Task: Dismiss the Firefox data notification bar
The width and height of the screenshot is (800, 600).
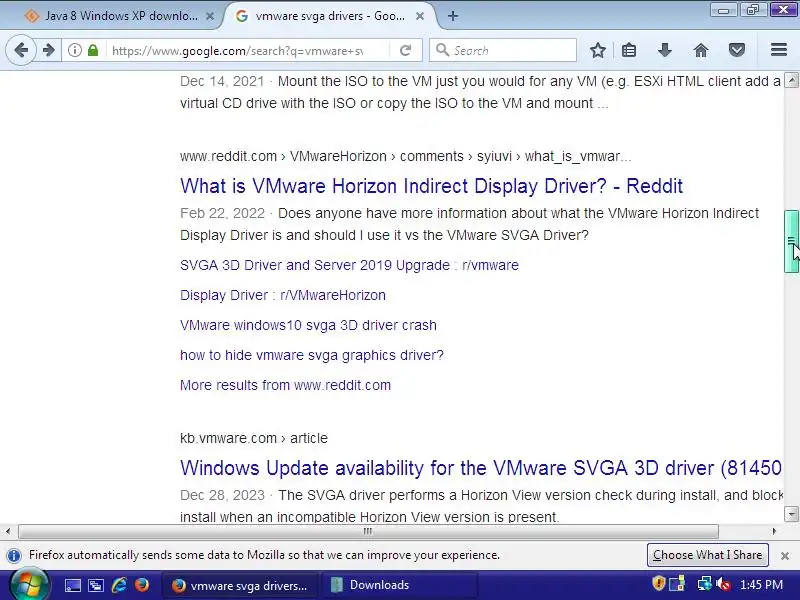Action: [x=785, y=556]
